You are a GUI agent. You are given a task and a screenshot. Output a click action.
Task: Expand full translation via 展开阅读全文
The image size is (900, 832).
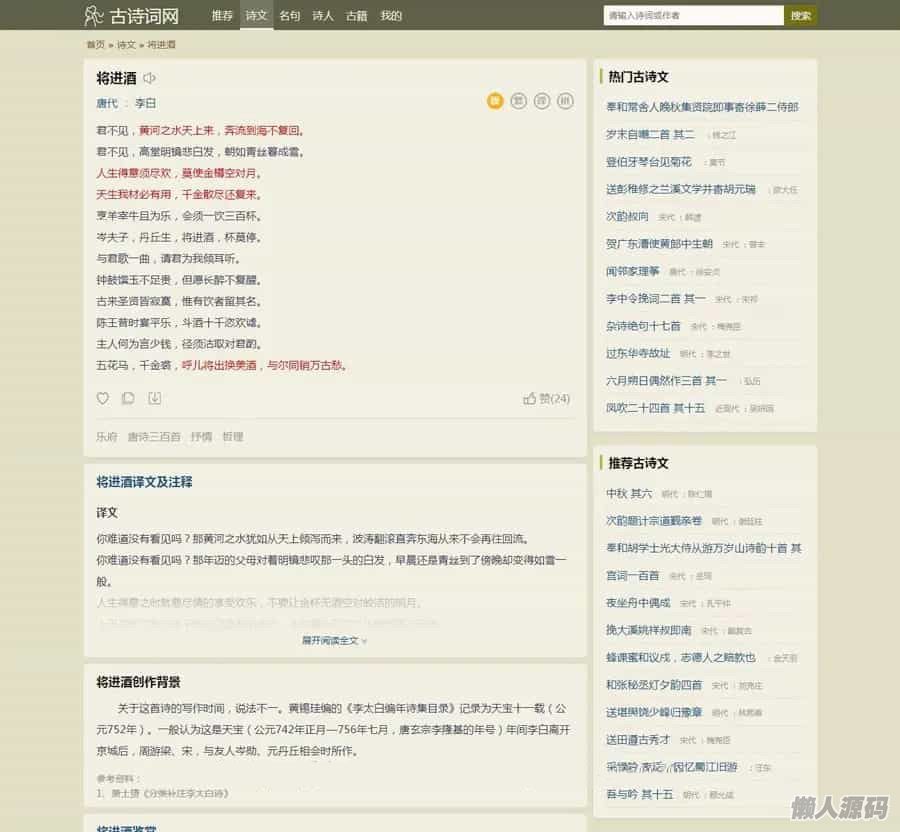click(x=334, y=640)
